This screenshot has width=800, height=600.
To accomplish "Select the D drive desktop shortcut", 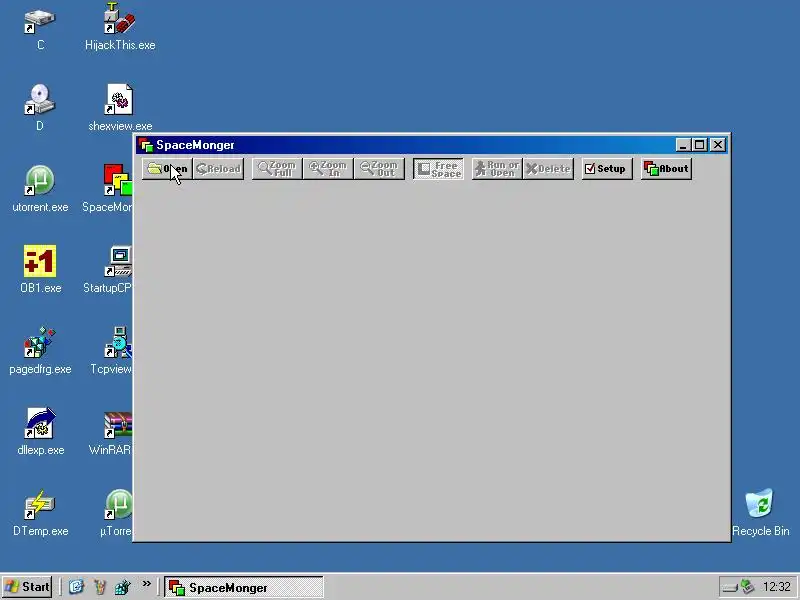I will click(x=40, y=108).
